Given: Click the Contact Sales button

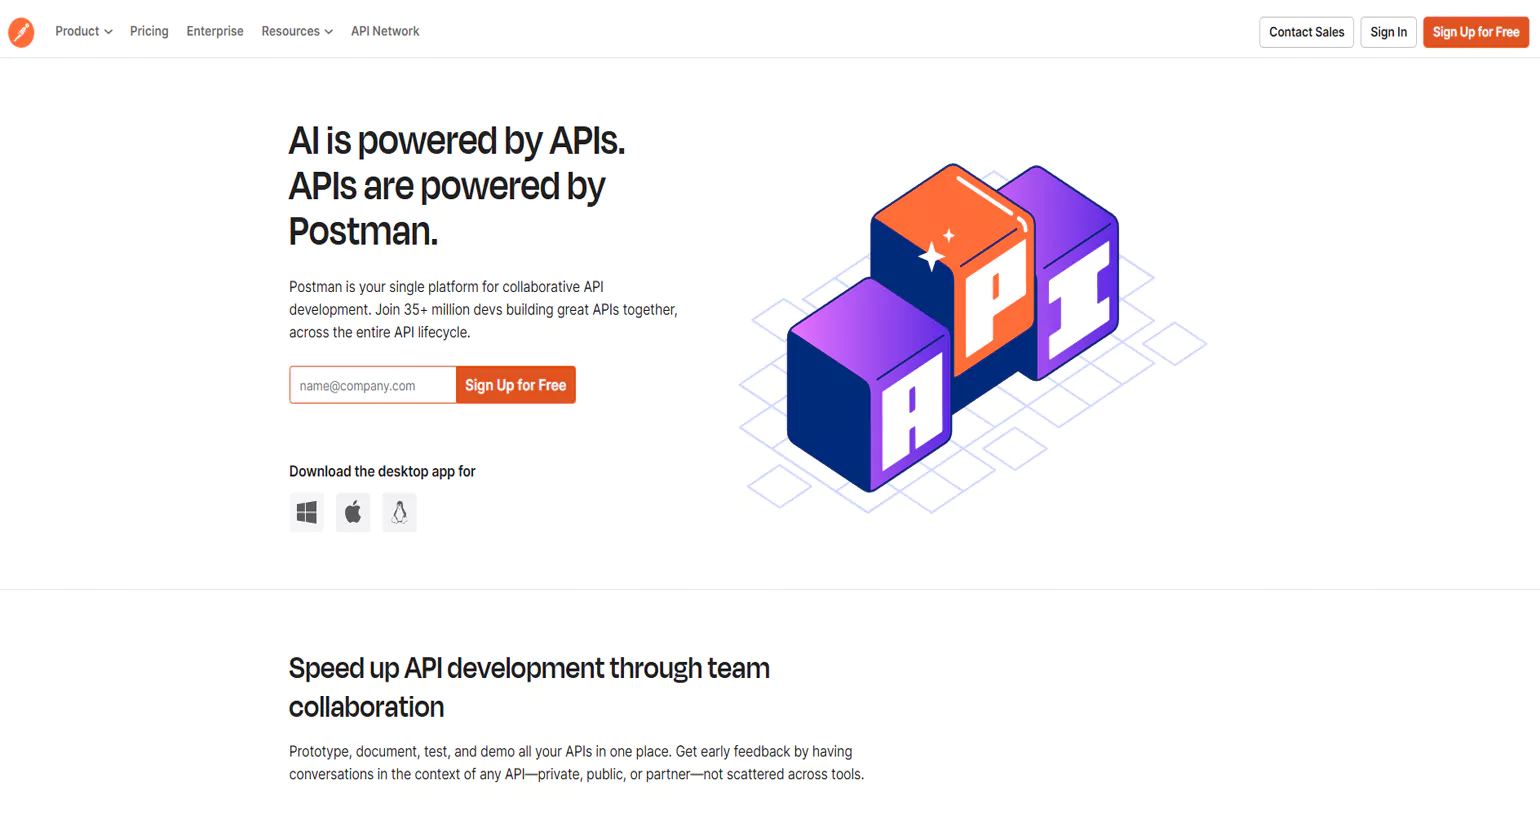Looking at the screenshot, I should [x=1306, y=32].
